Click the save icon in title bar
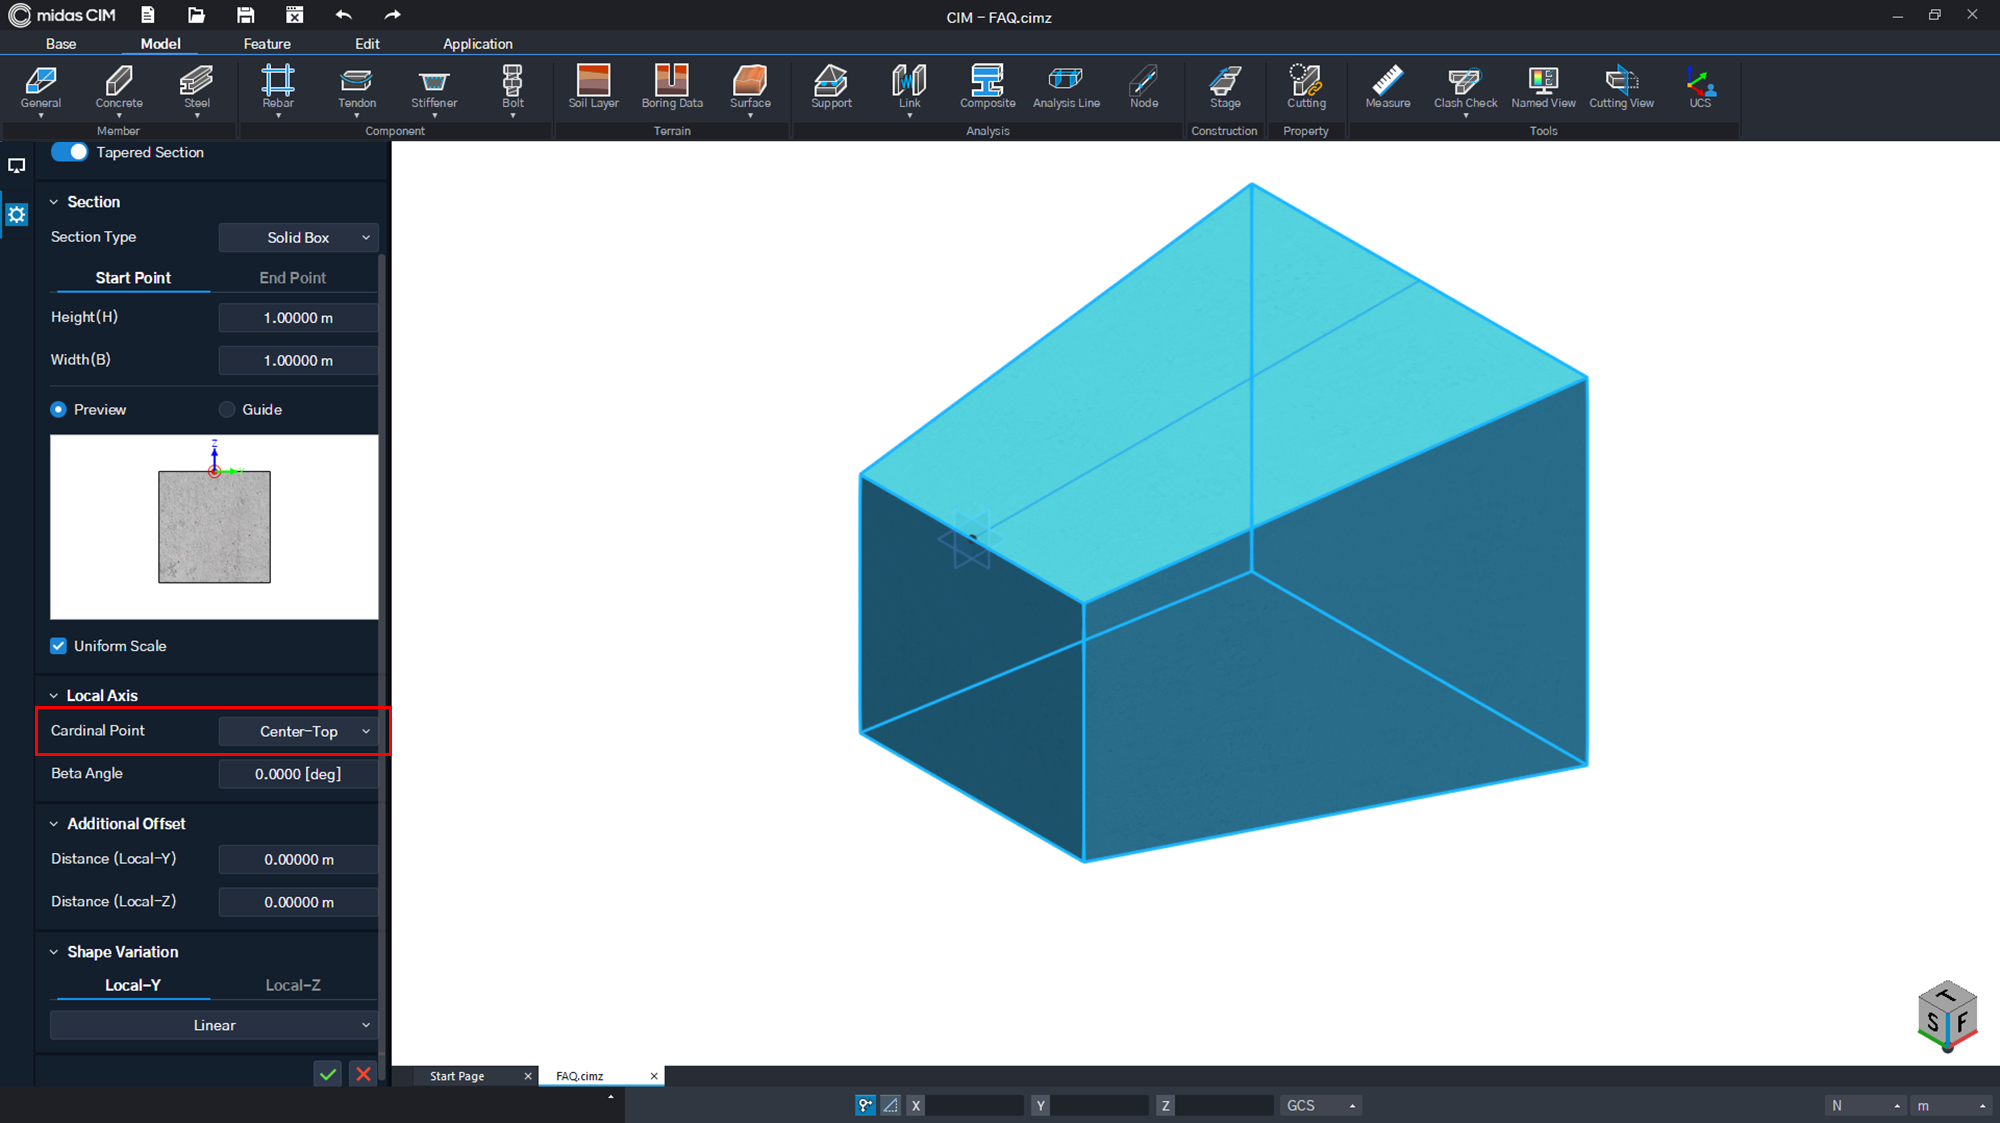Image resolution: width=2000 pixels, height=1123 pixels. 245,15
